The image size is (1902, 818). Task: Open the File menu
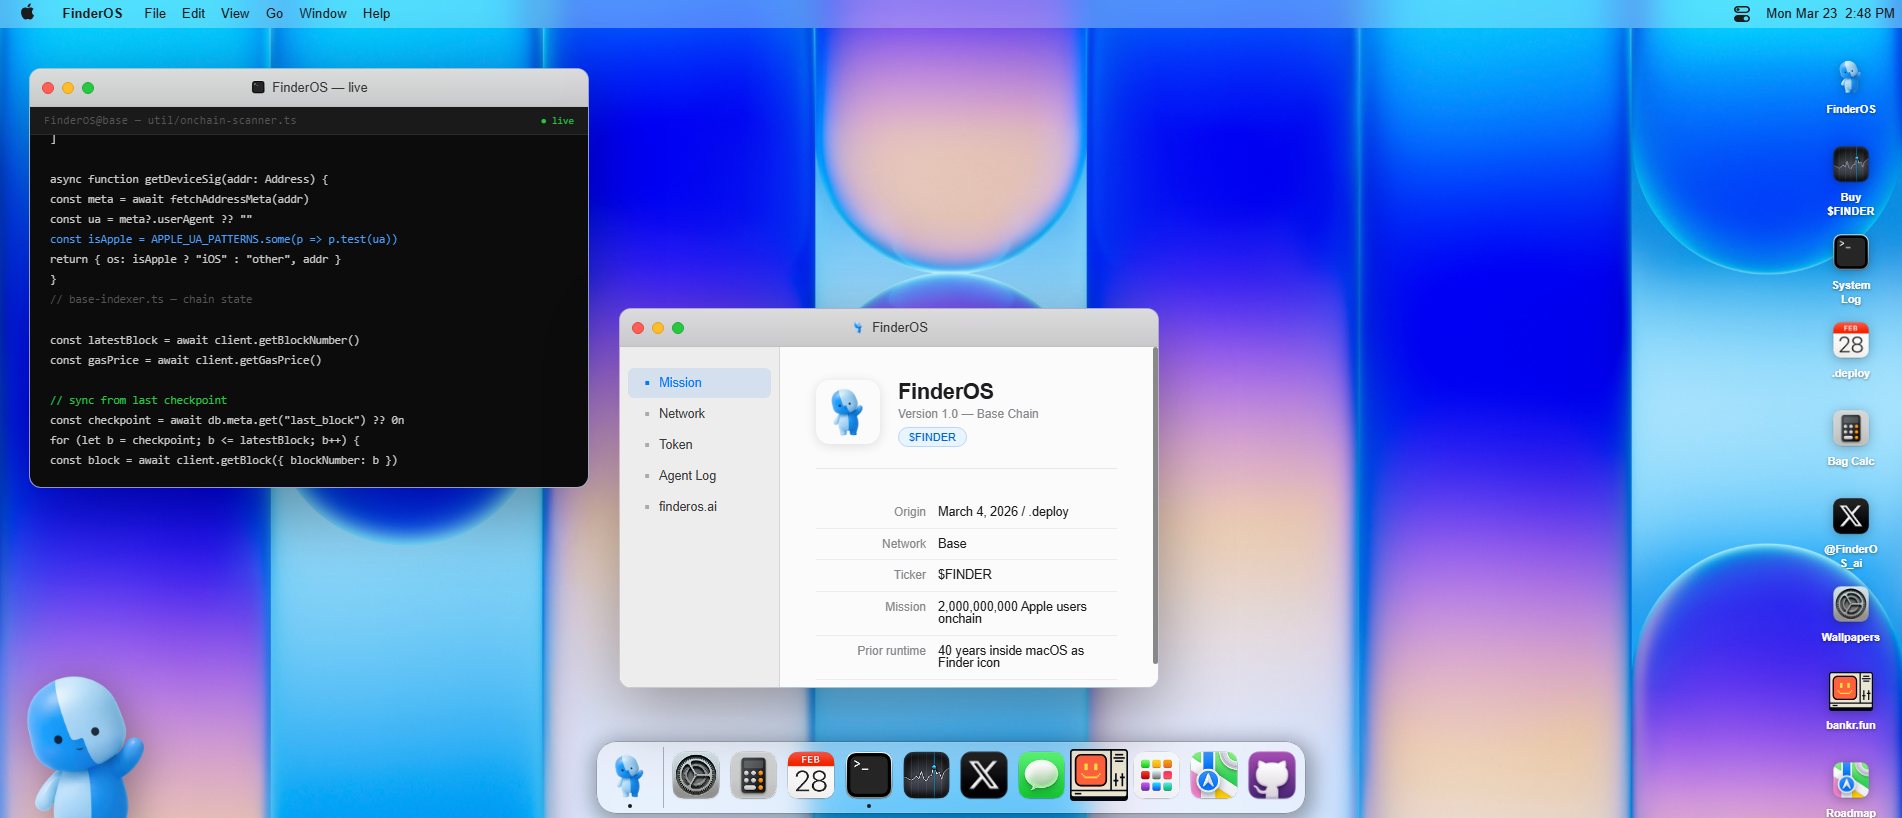pyautogui.click(x=155, y=13)
